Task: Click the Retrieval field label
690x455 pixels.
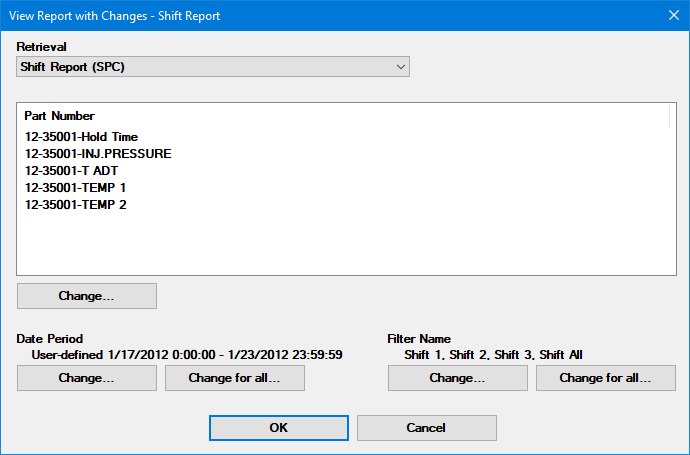Action: (x=42, y=46)
